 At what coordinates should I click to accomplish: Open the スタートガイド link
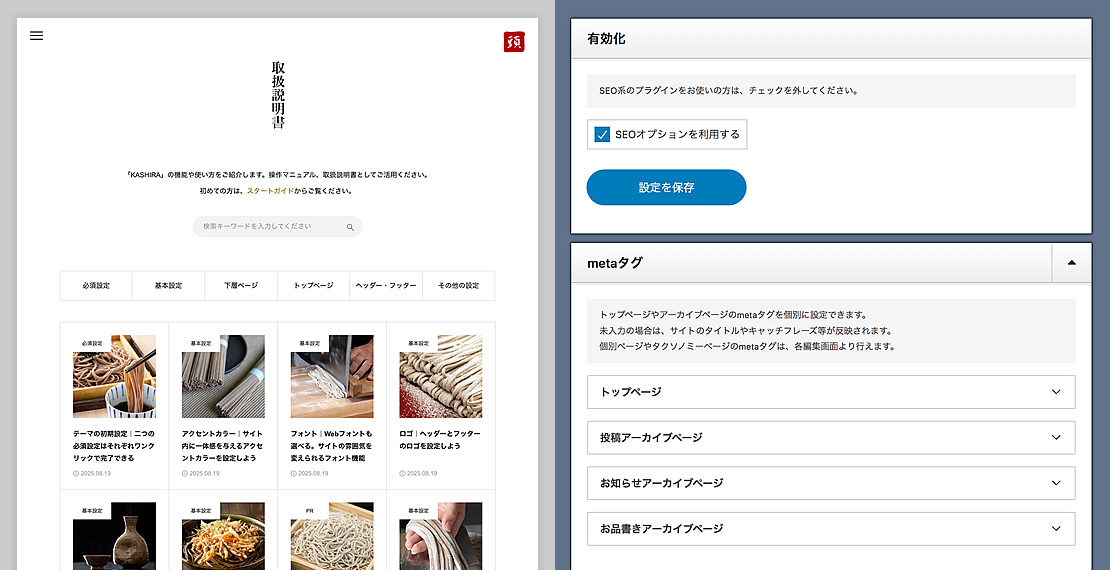[x=270, y=190]
